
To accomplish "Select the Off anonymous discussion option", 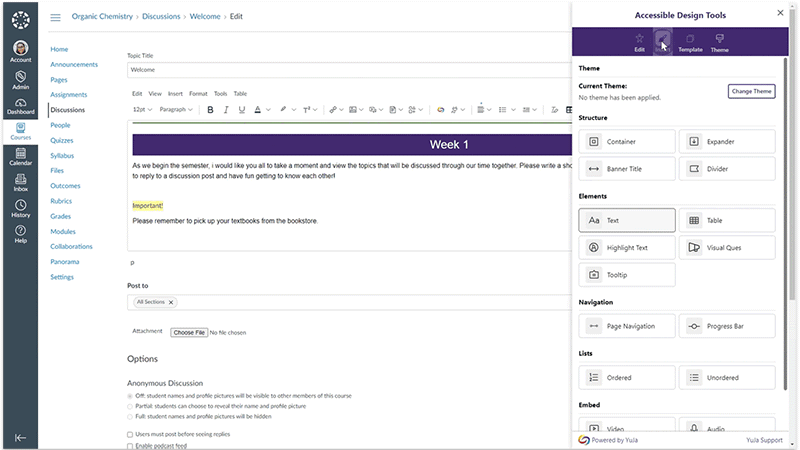I will click(130, 397).
